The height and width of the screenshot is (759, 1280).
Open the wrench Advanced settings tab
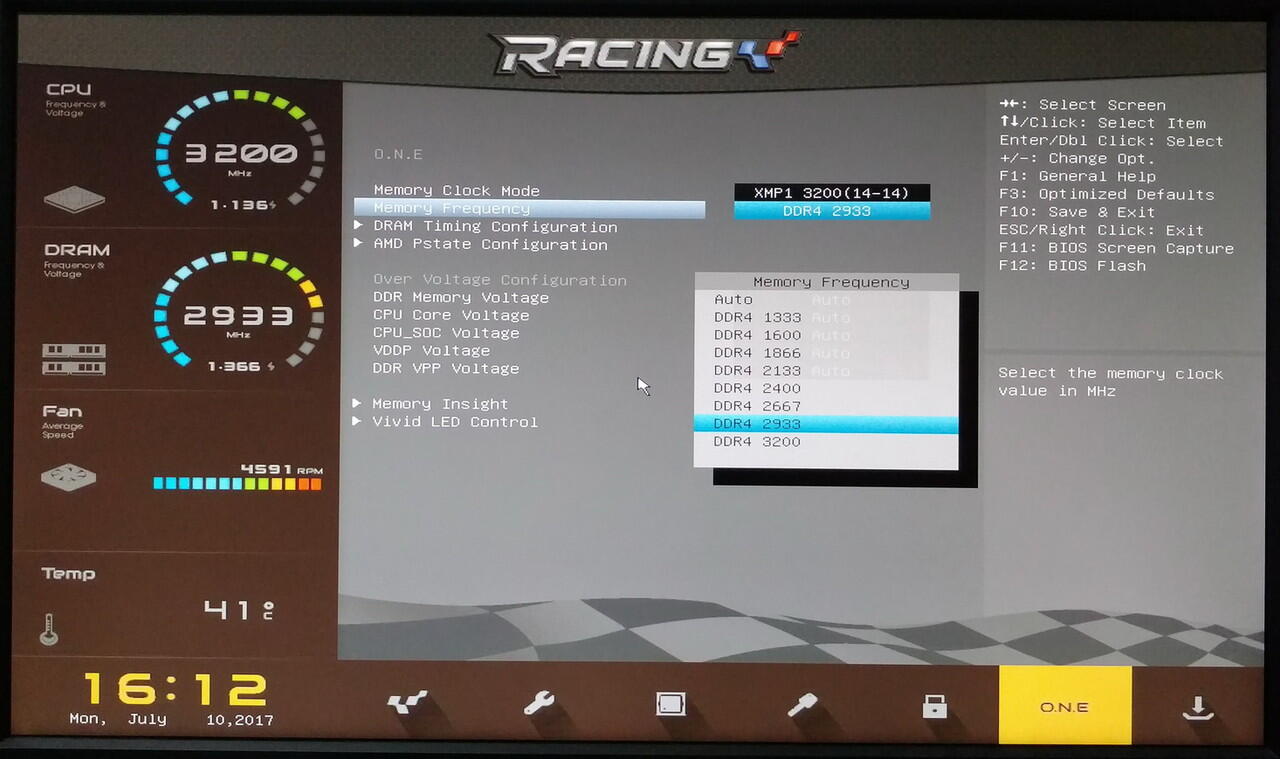tap(539, 704)
